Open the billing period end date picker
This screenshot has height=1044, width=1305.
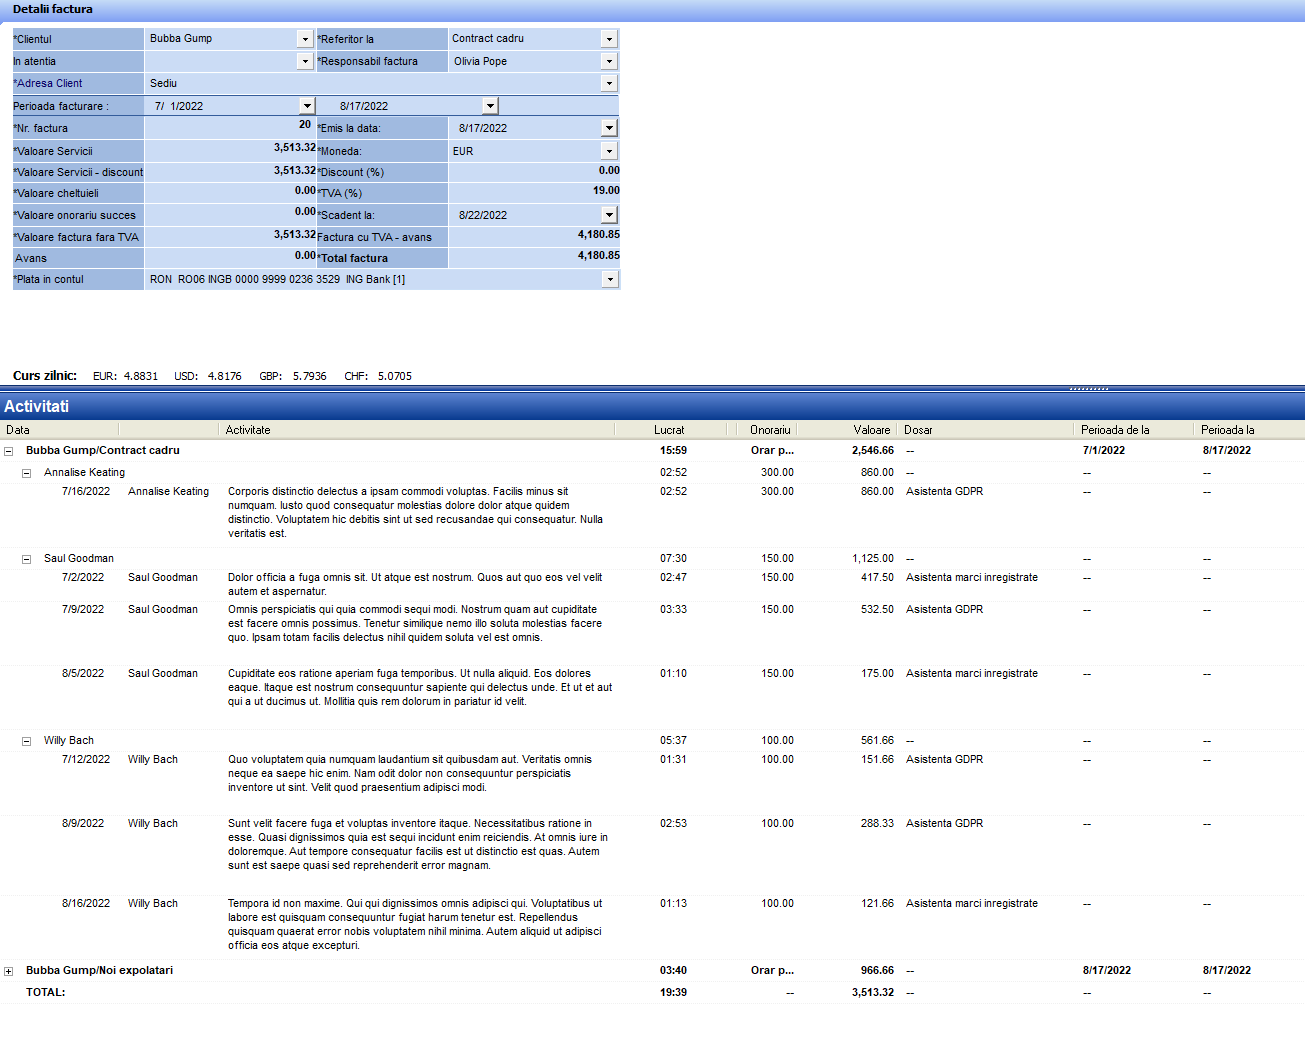pyautogui.click(x=489, y=106)
